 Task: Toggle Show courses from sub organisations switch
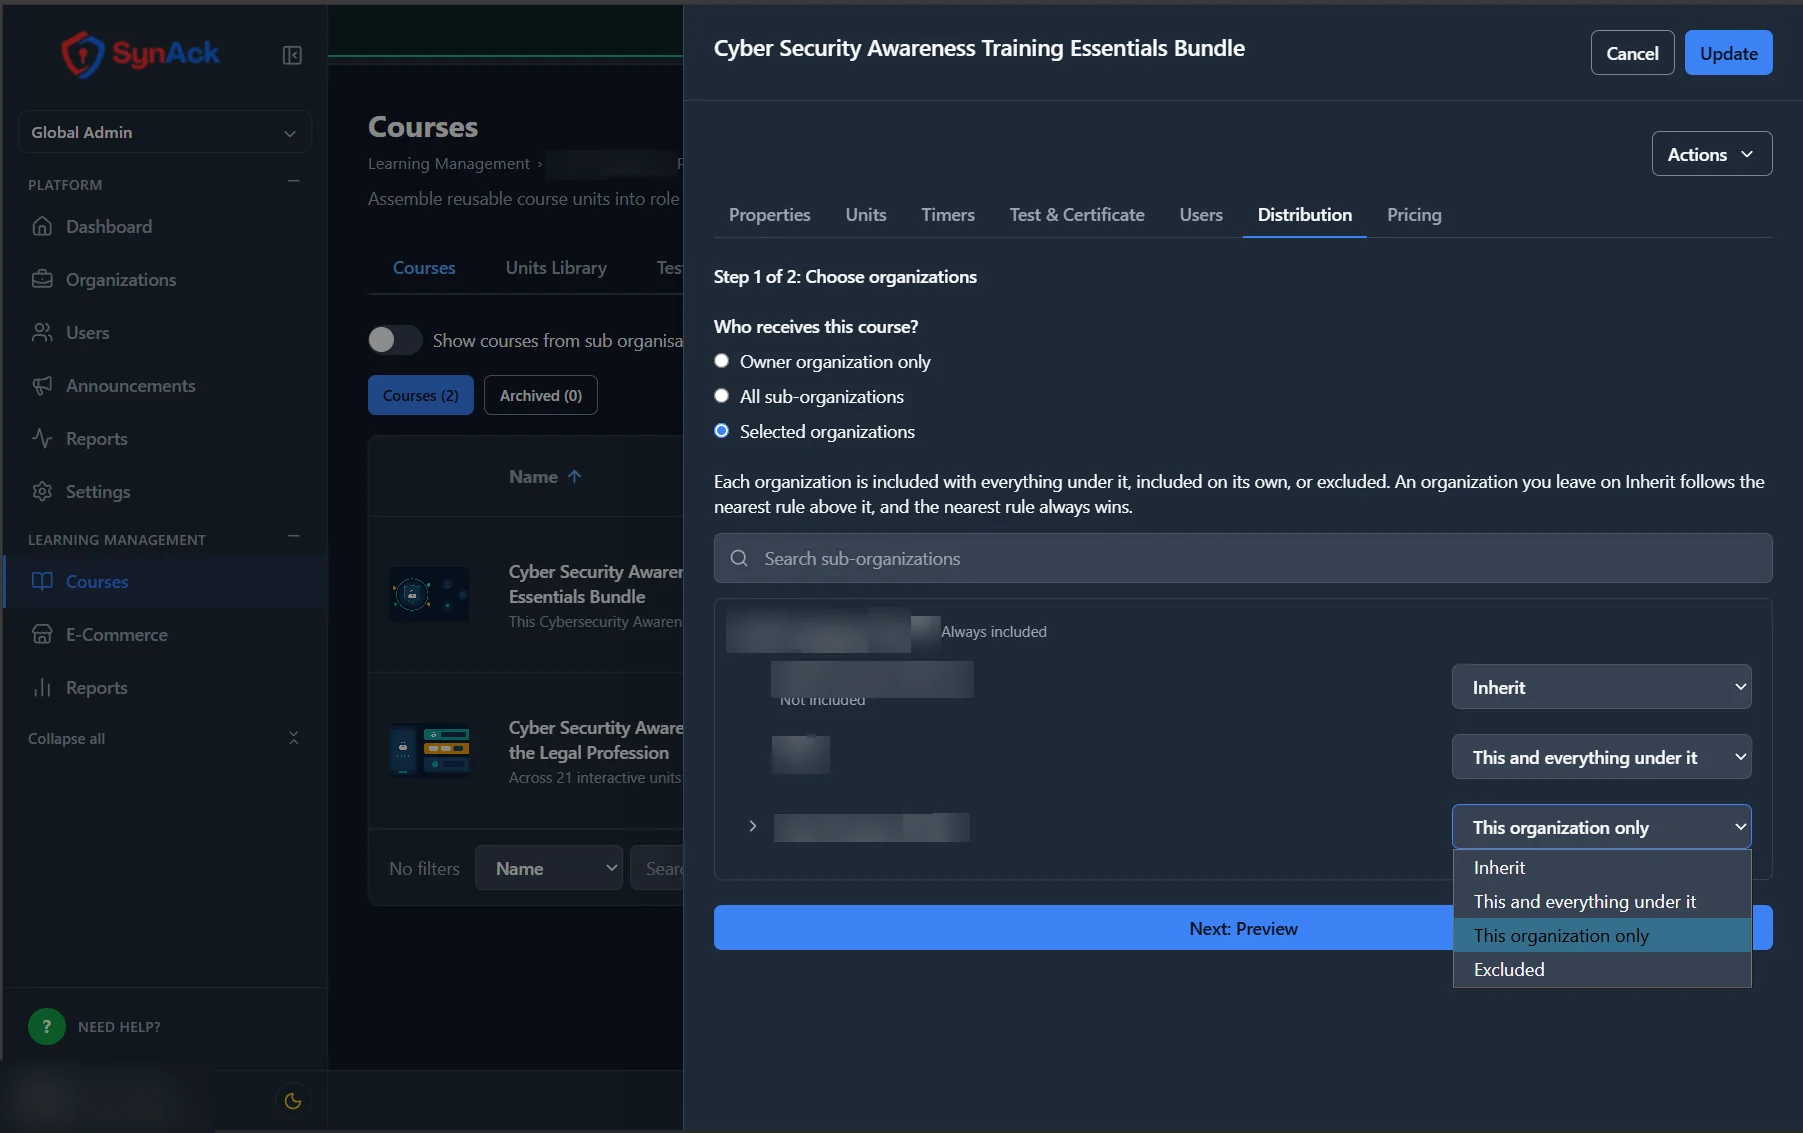[395, 340]
